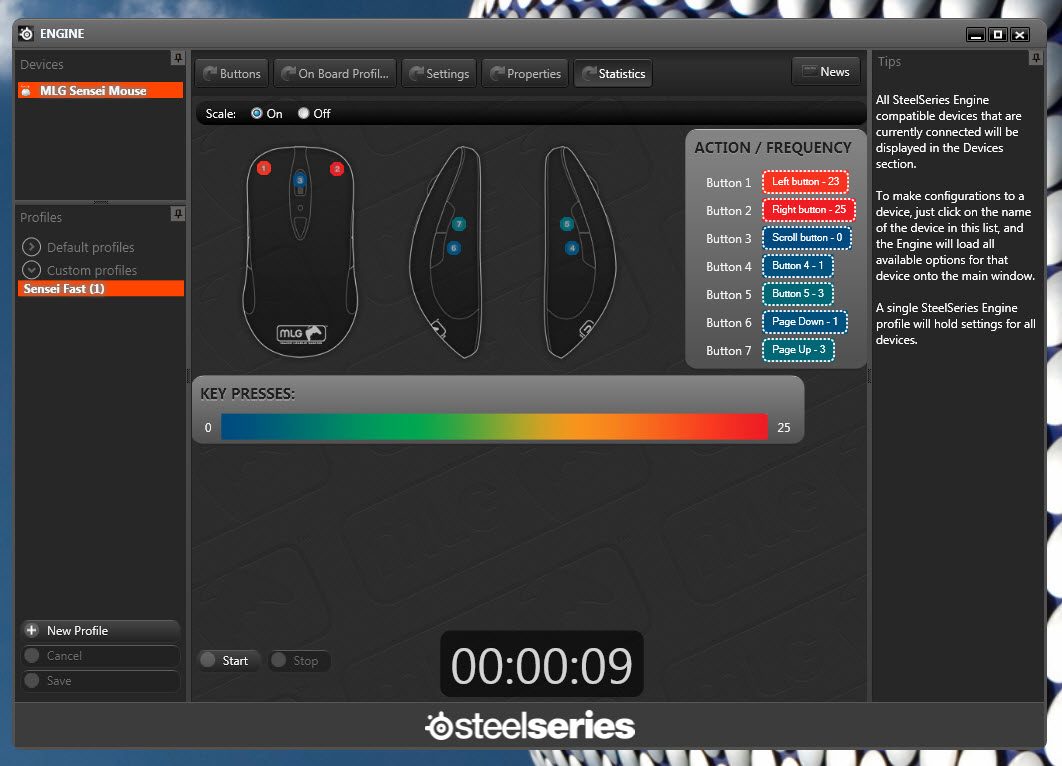Click the plus icon of New Profile
1062x766 pixels.
pos(31,631)
